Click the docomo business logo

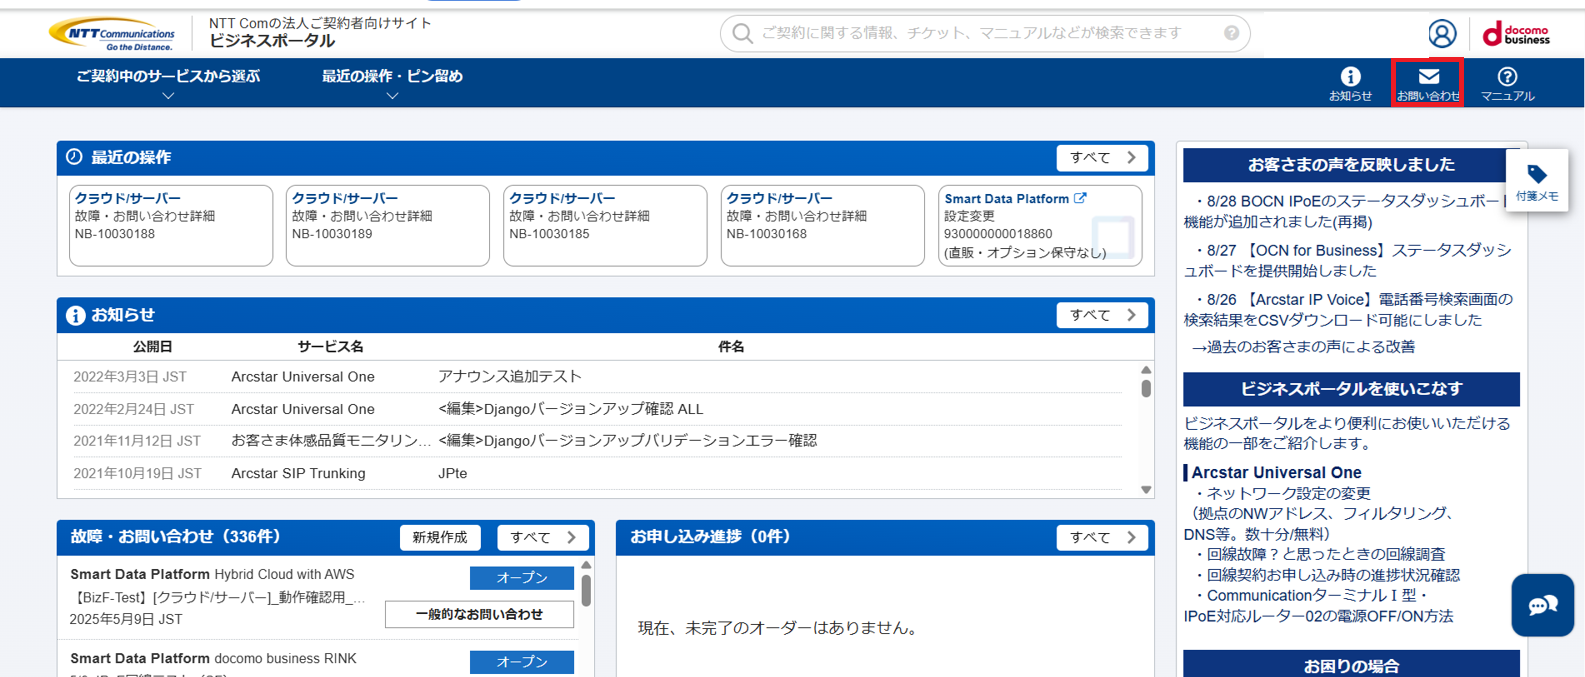coord(1516,34)
